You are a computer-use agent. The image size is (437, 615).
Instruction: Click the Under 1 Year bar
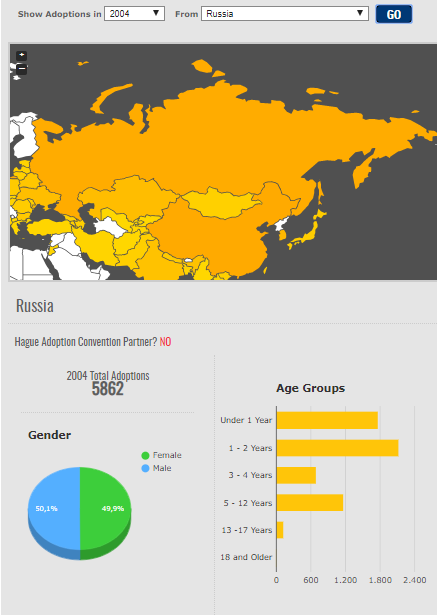[327, 420]
